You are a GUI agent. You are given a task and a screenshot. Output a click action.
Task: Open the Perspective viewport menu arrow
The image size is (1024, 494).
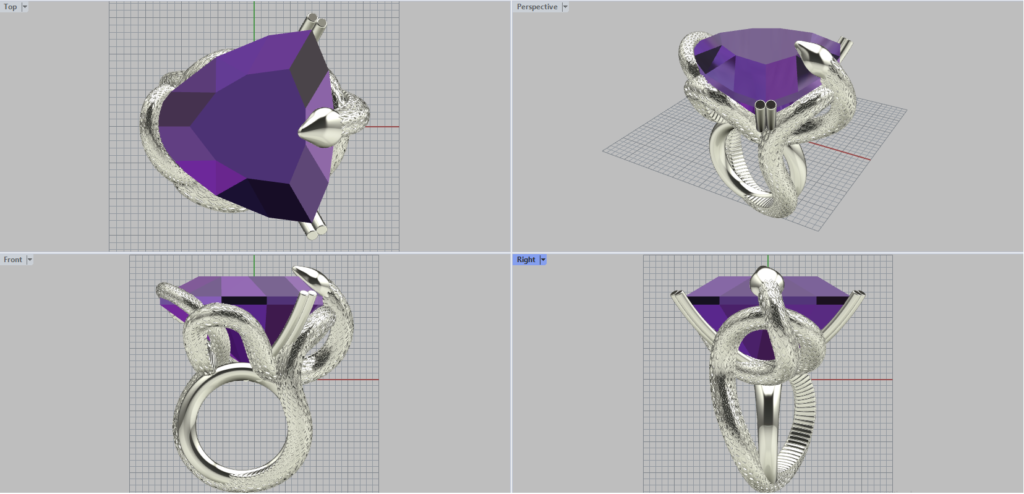click(565, 7)
